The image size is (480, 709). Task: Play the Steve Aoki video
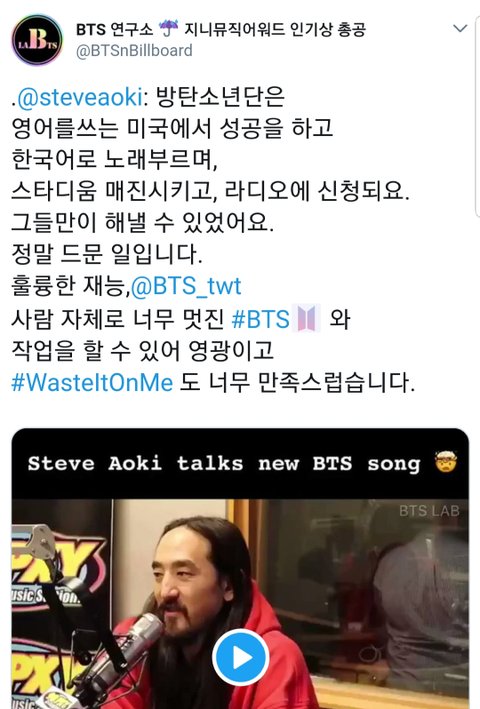(241, 657)
